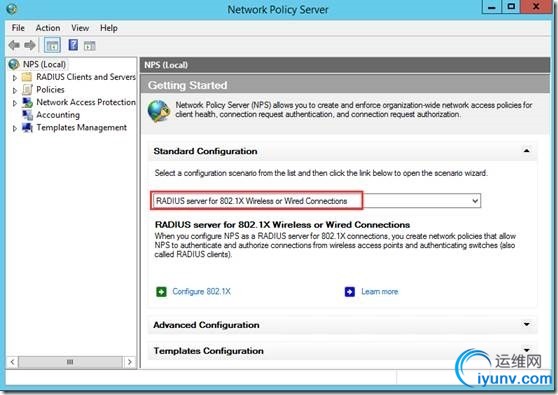Click the Network Access Protection icon

pos(27,102)
